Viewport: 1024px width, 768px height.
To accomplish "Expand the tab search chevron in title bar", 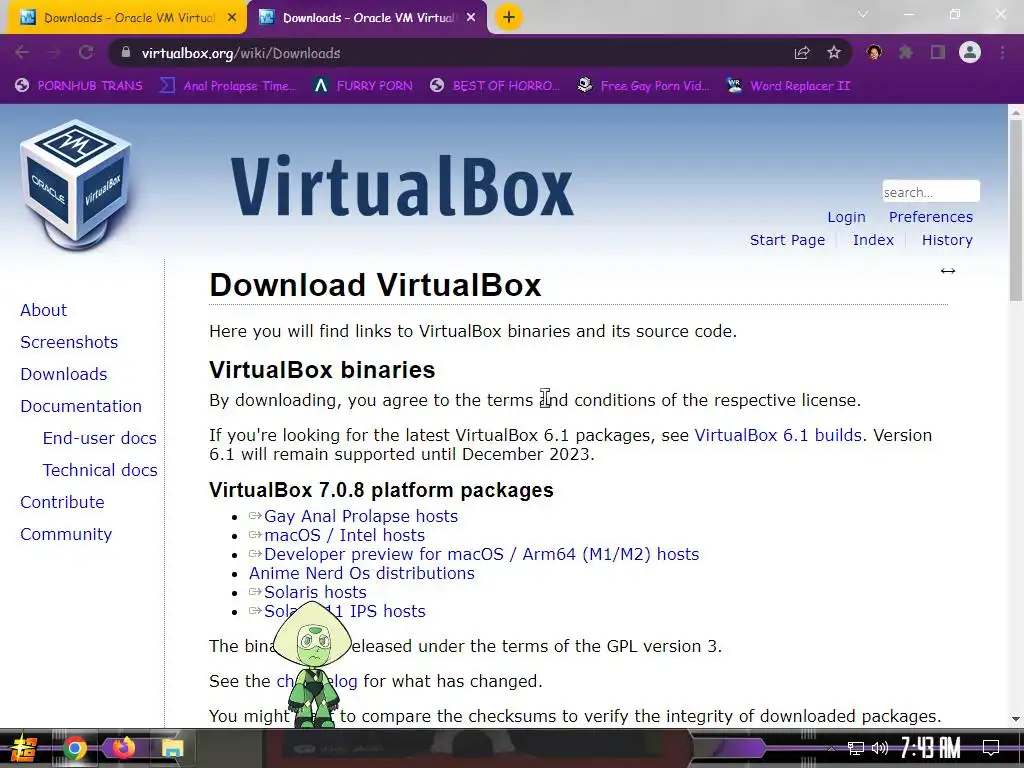I will (x=863, y=14).
